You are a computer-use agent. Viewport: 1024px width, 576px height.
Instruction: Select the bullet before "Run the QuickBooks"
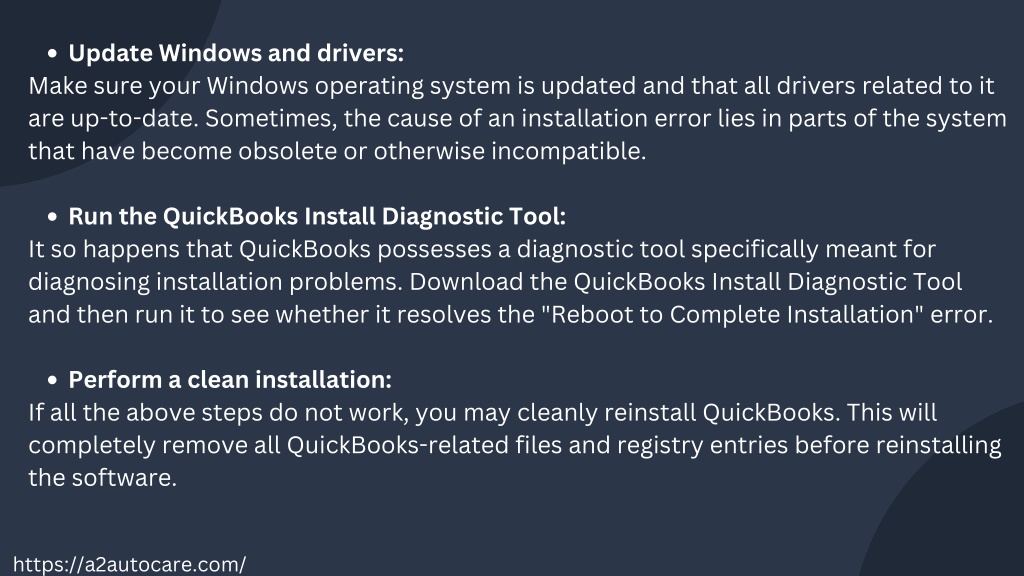[52, 217]
